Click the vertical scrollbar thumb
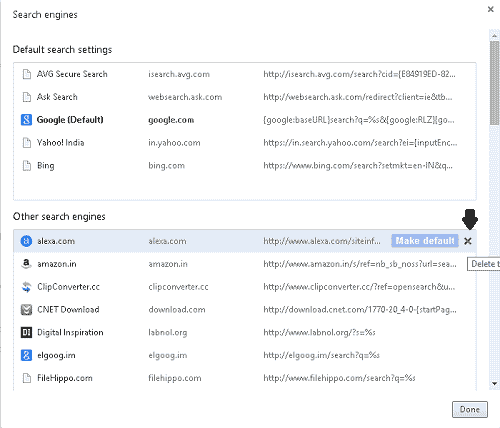The height and width of the screenshot is (428, 500). coord(494,83)
